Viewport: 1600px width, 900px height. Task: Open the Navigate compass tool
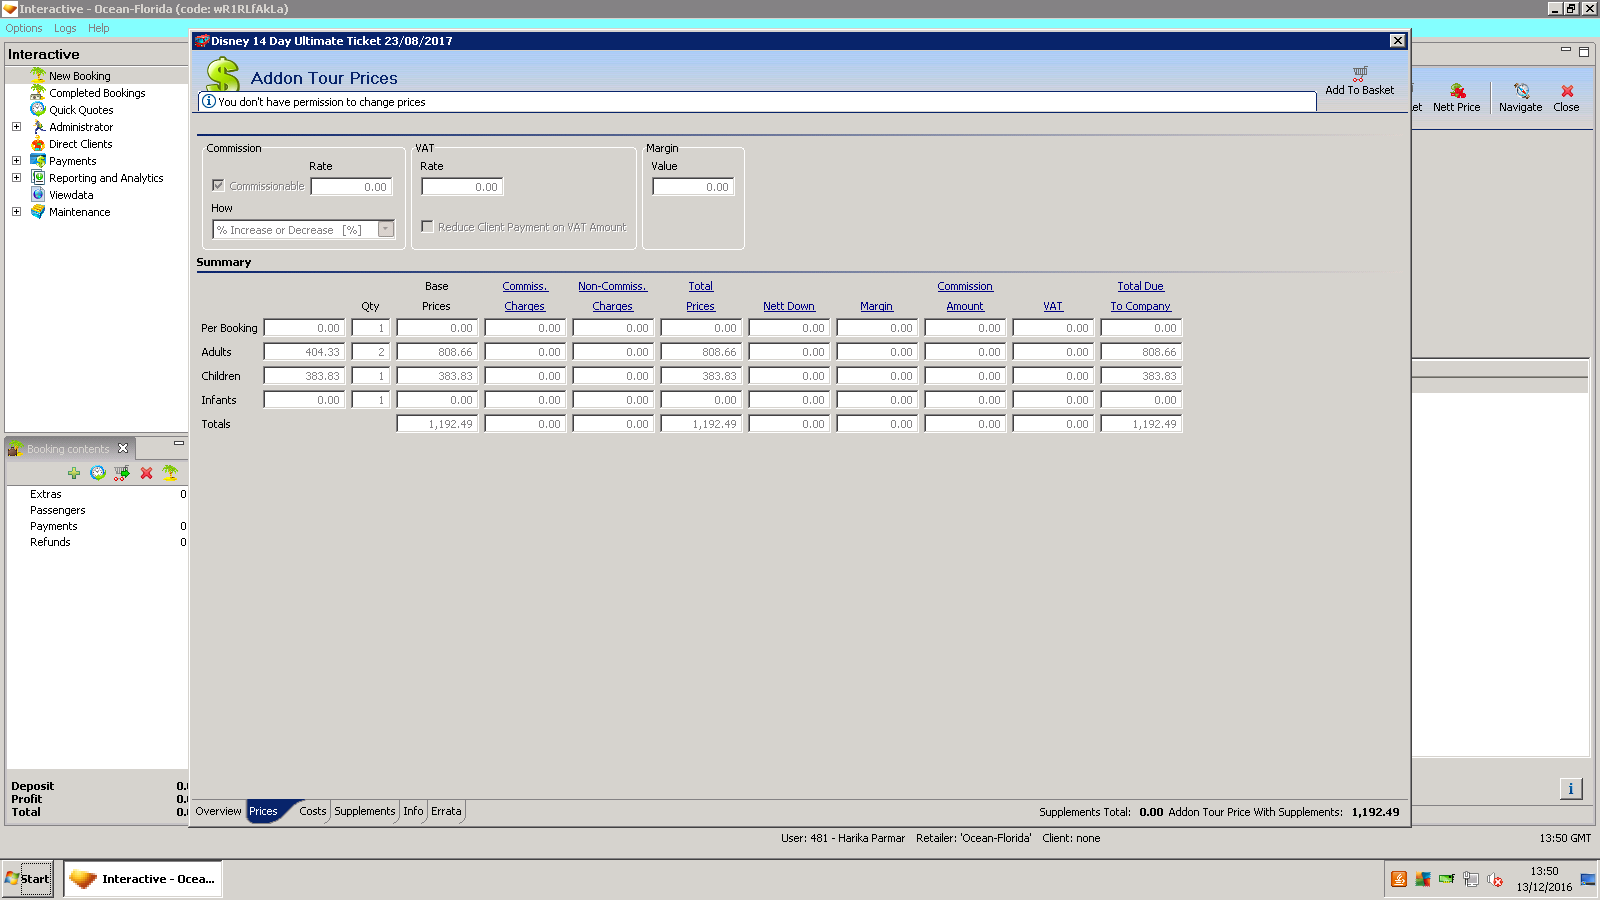[1521, 91]
